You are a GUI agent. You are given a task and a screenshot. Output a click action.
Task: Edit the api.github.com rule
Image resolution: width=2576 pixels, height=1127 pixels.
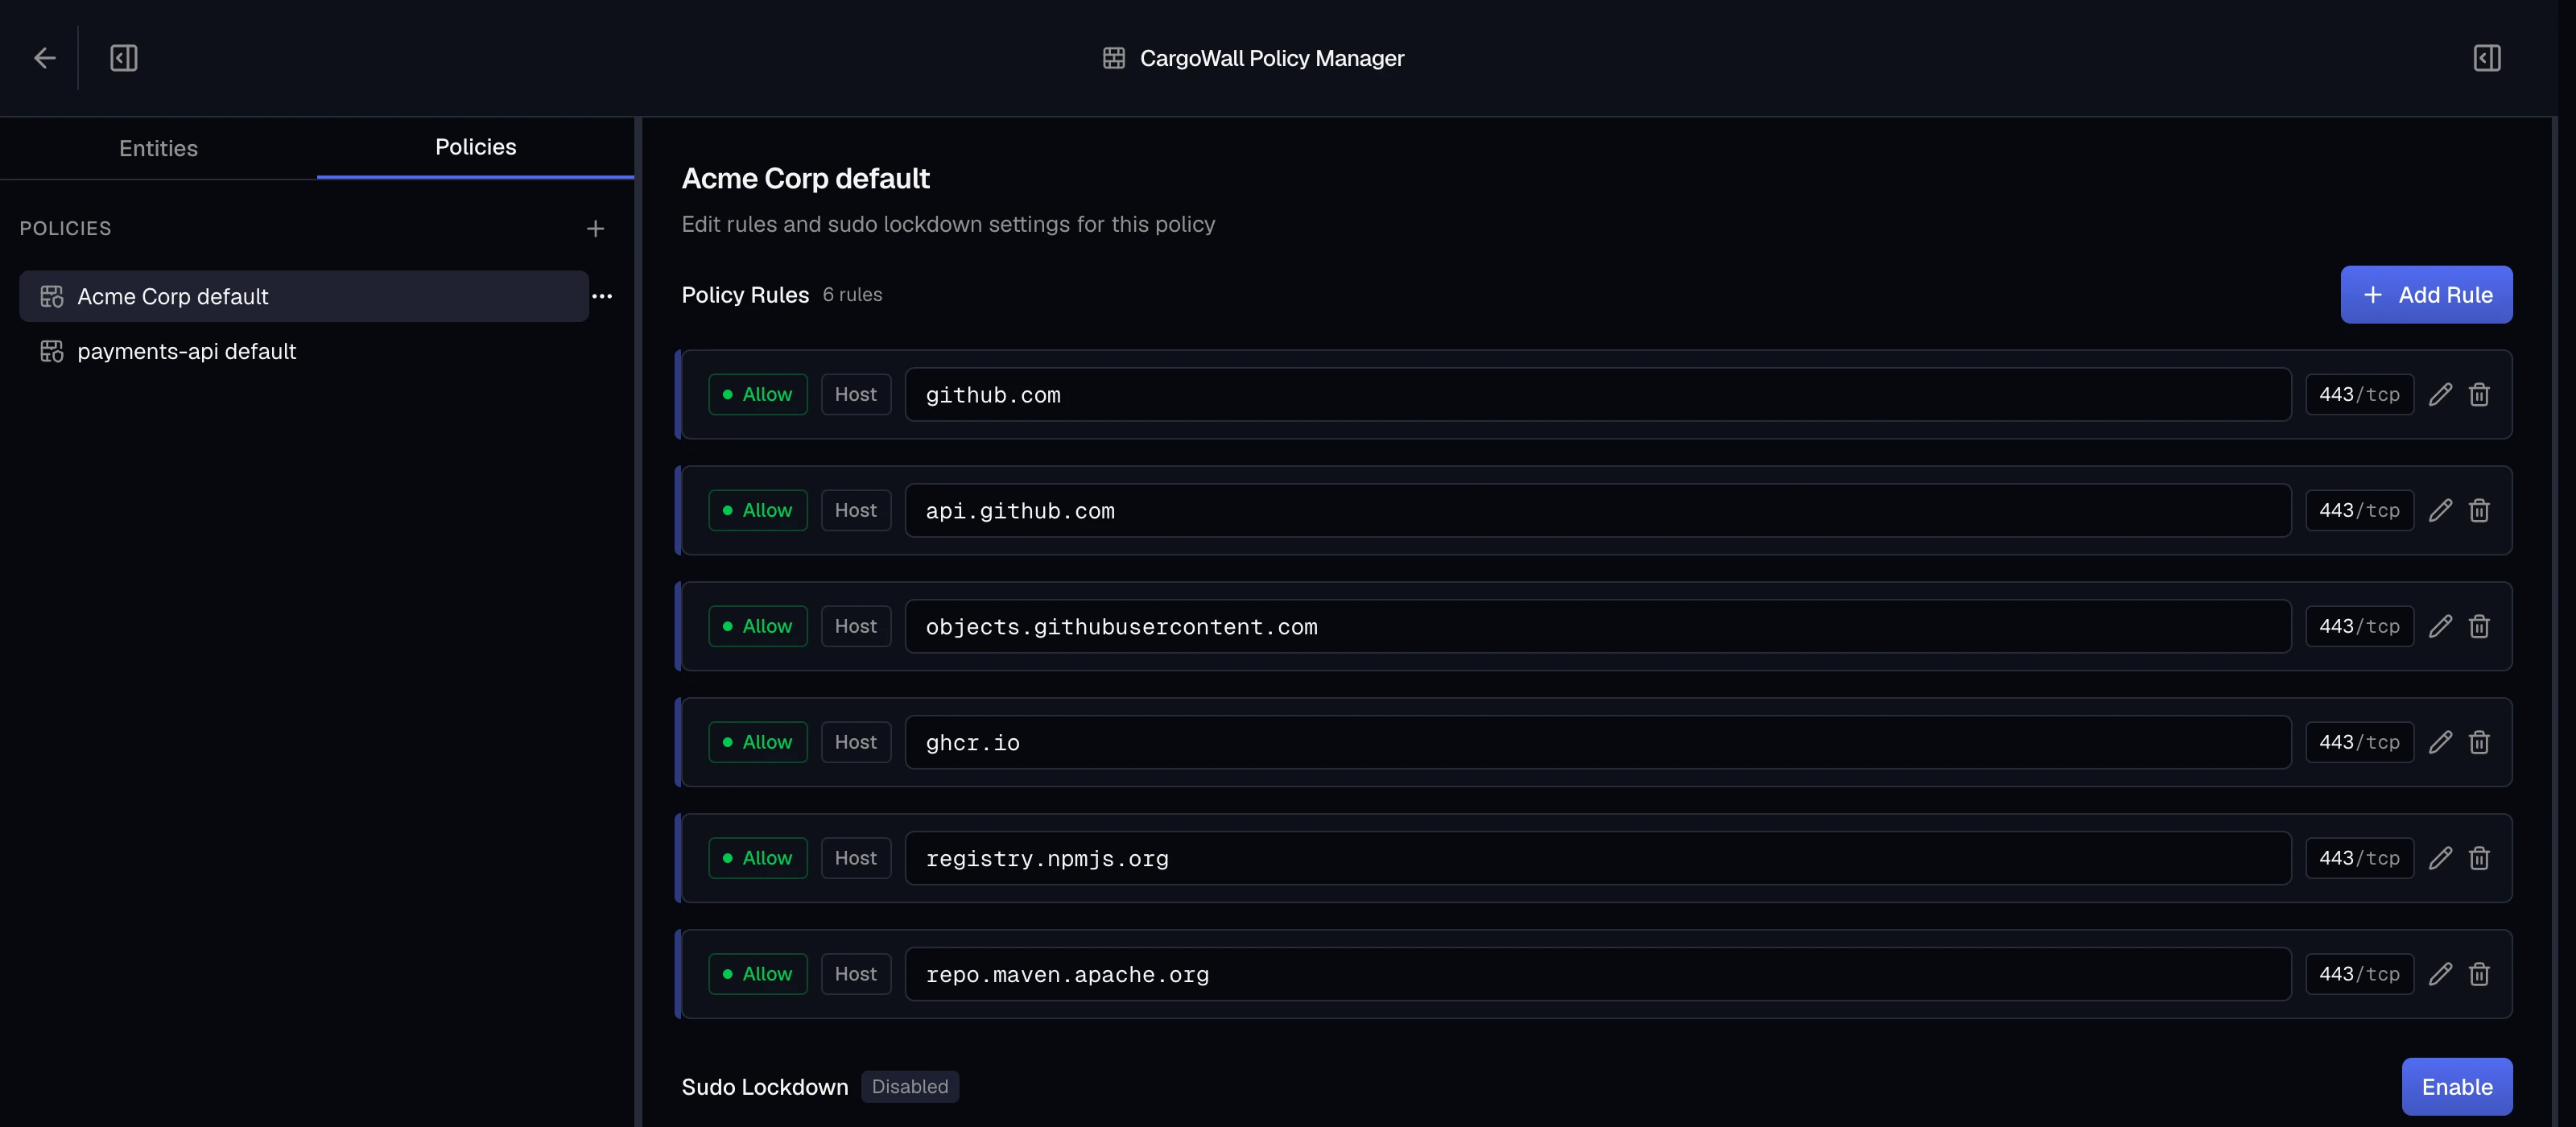click(x=2440, y=511)
